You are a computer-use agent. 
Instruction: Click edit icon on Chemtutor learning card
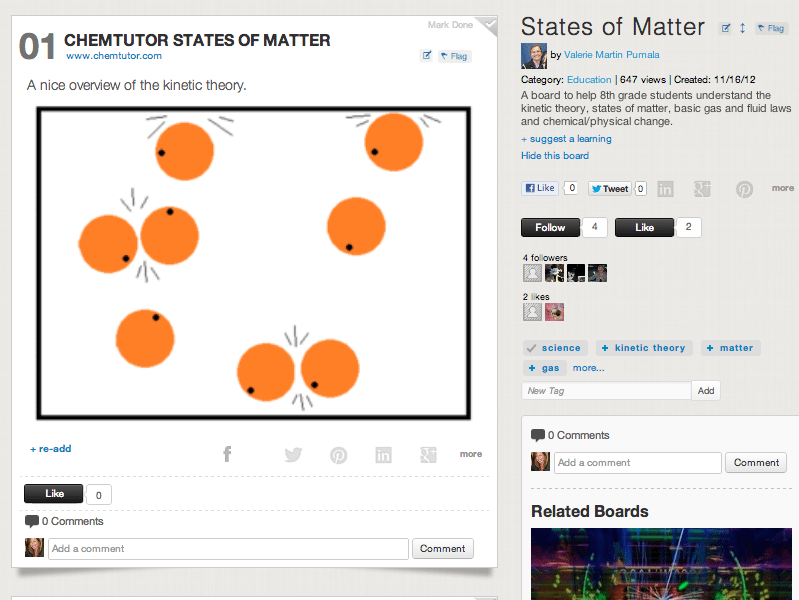click(x=427, y=56)
